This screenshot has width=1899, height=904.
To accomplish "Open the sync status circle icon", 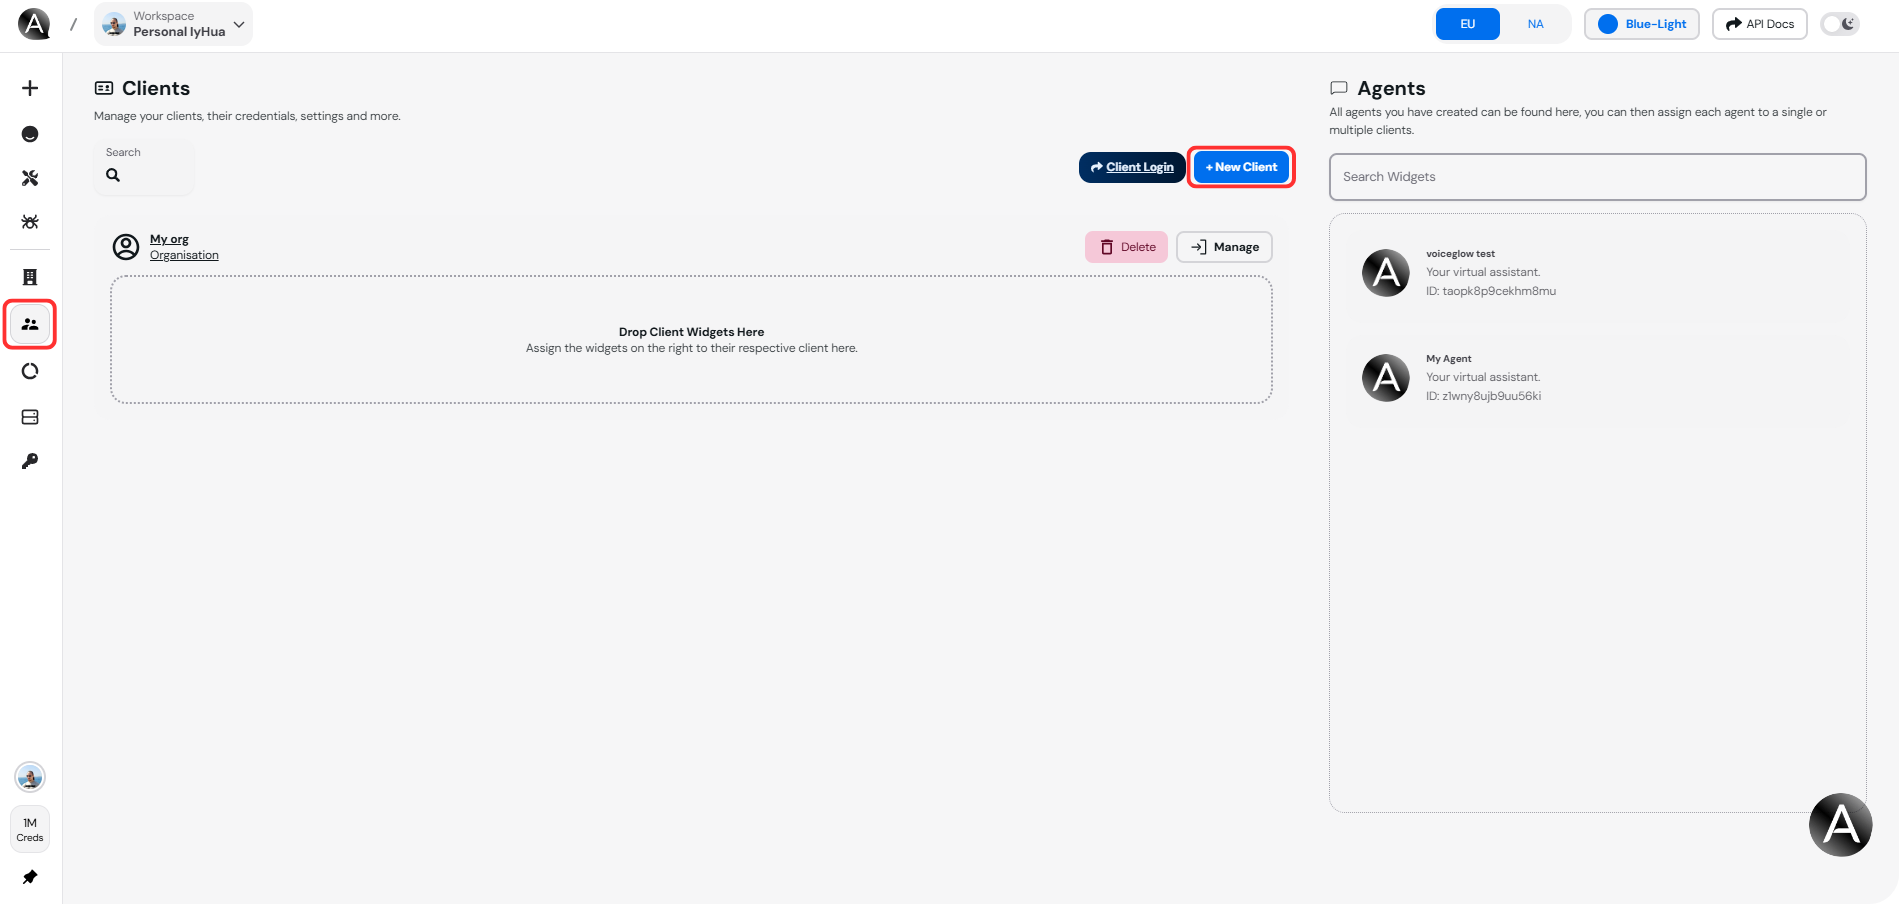I will (30, 371).
